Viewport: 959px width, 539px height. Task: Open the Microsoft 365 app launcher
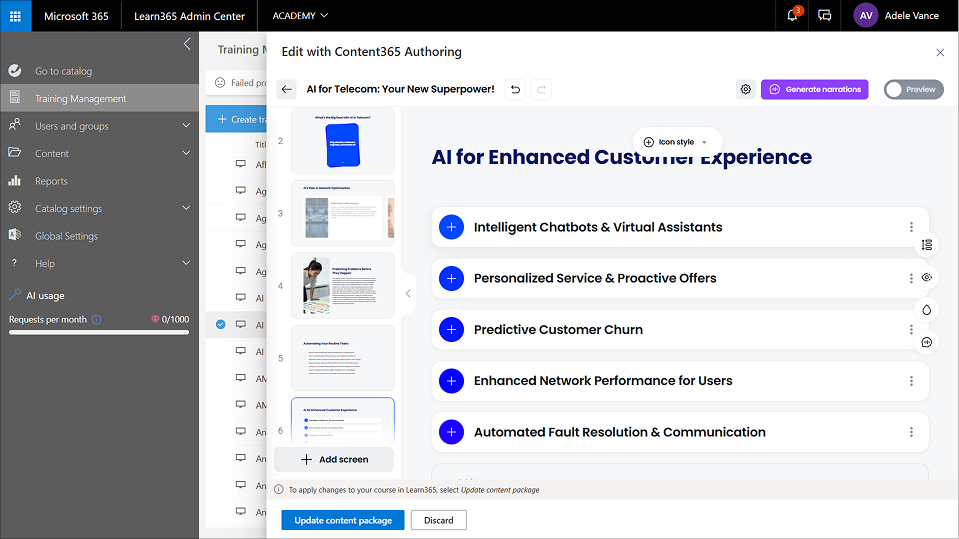(16, 16)
